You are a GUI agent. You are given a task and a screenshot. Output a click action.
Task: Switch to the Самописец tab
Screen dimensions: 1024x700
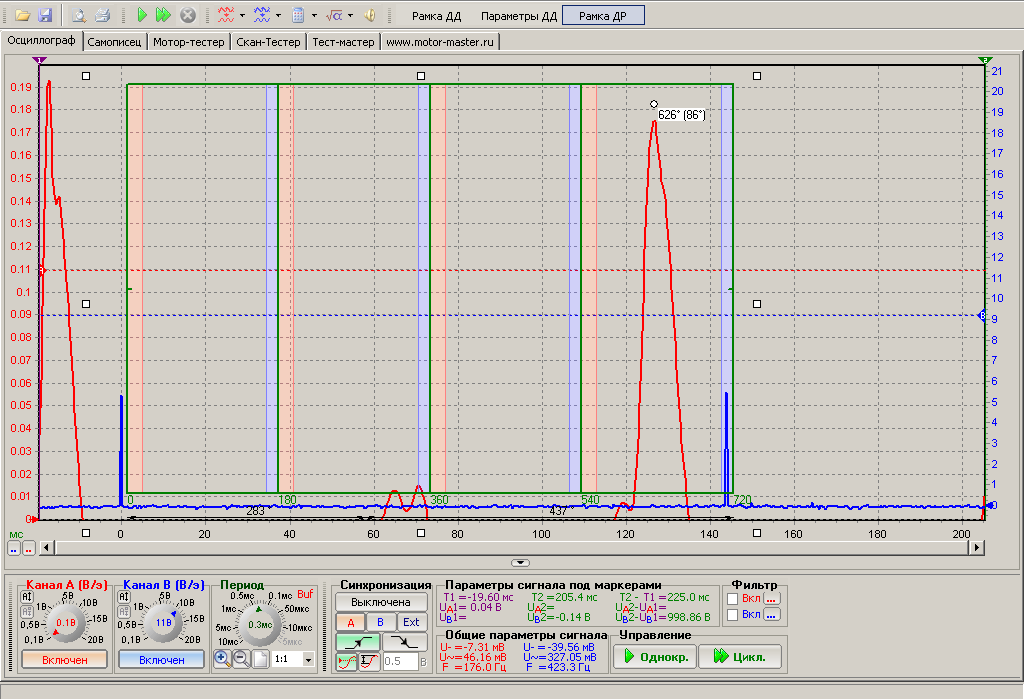(114, 42)
